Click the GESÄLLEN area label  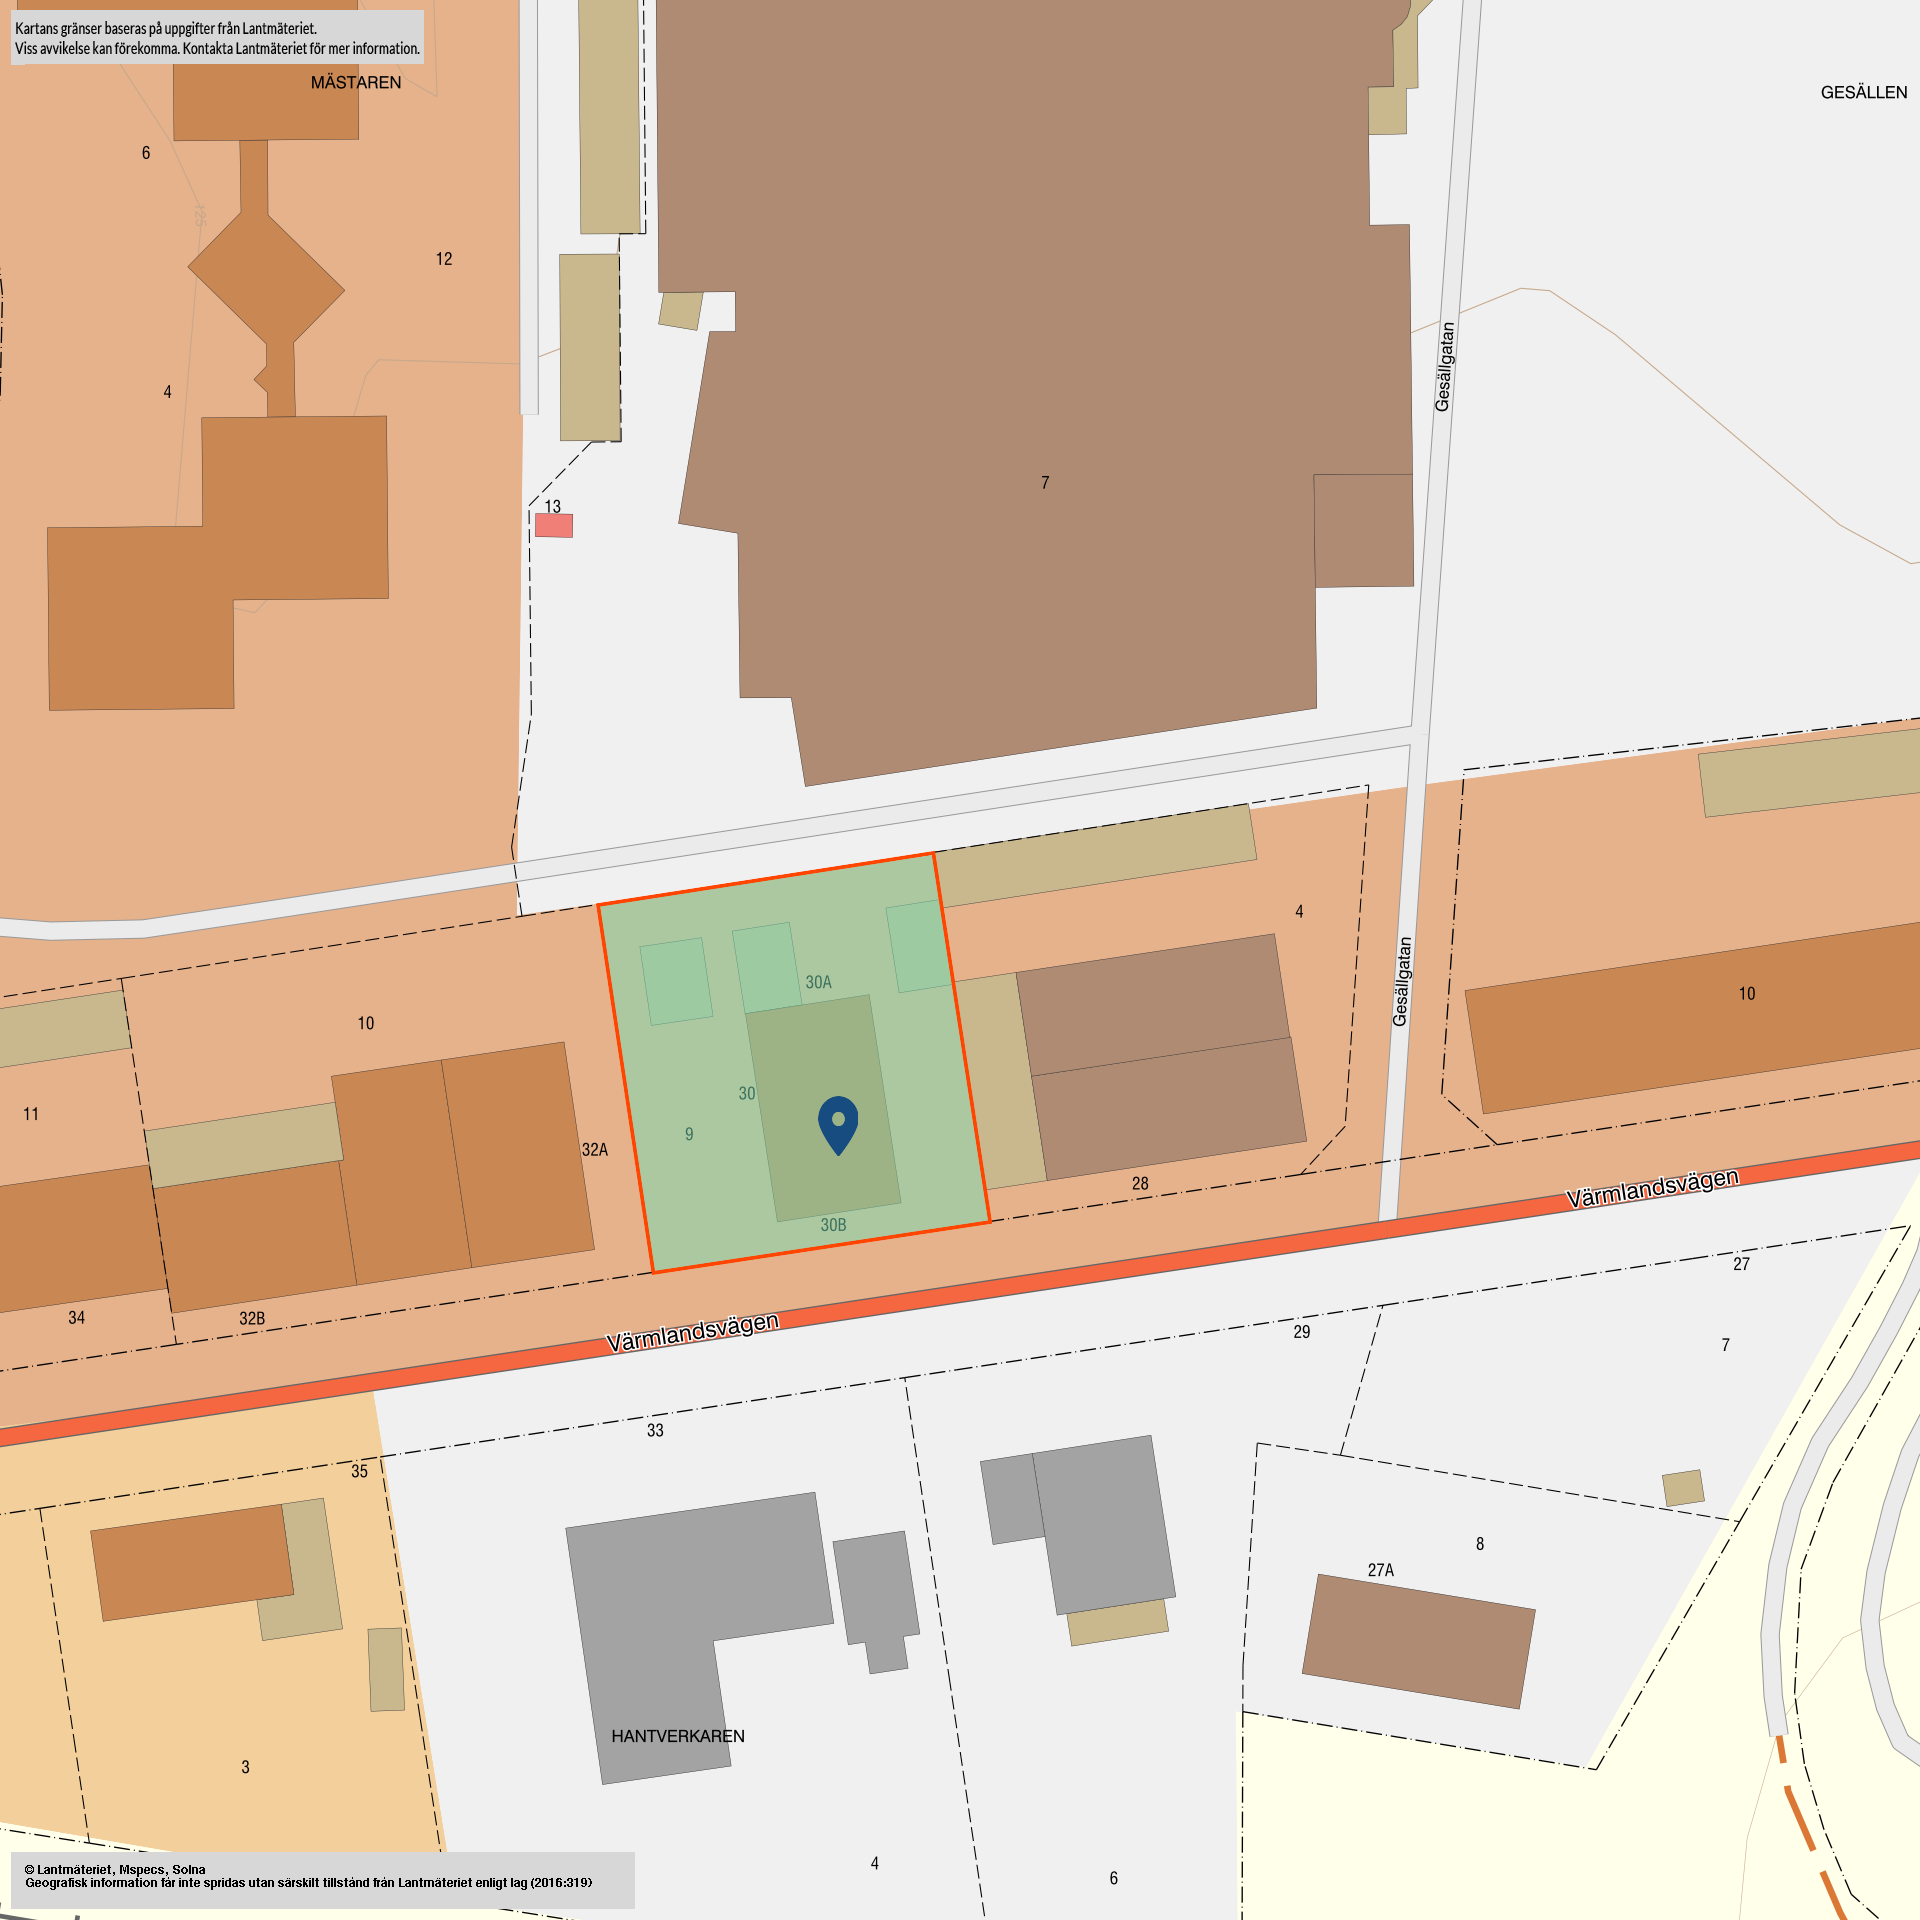(x=1863, y=93)
